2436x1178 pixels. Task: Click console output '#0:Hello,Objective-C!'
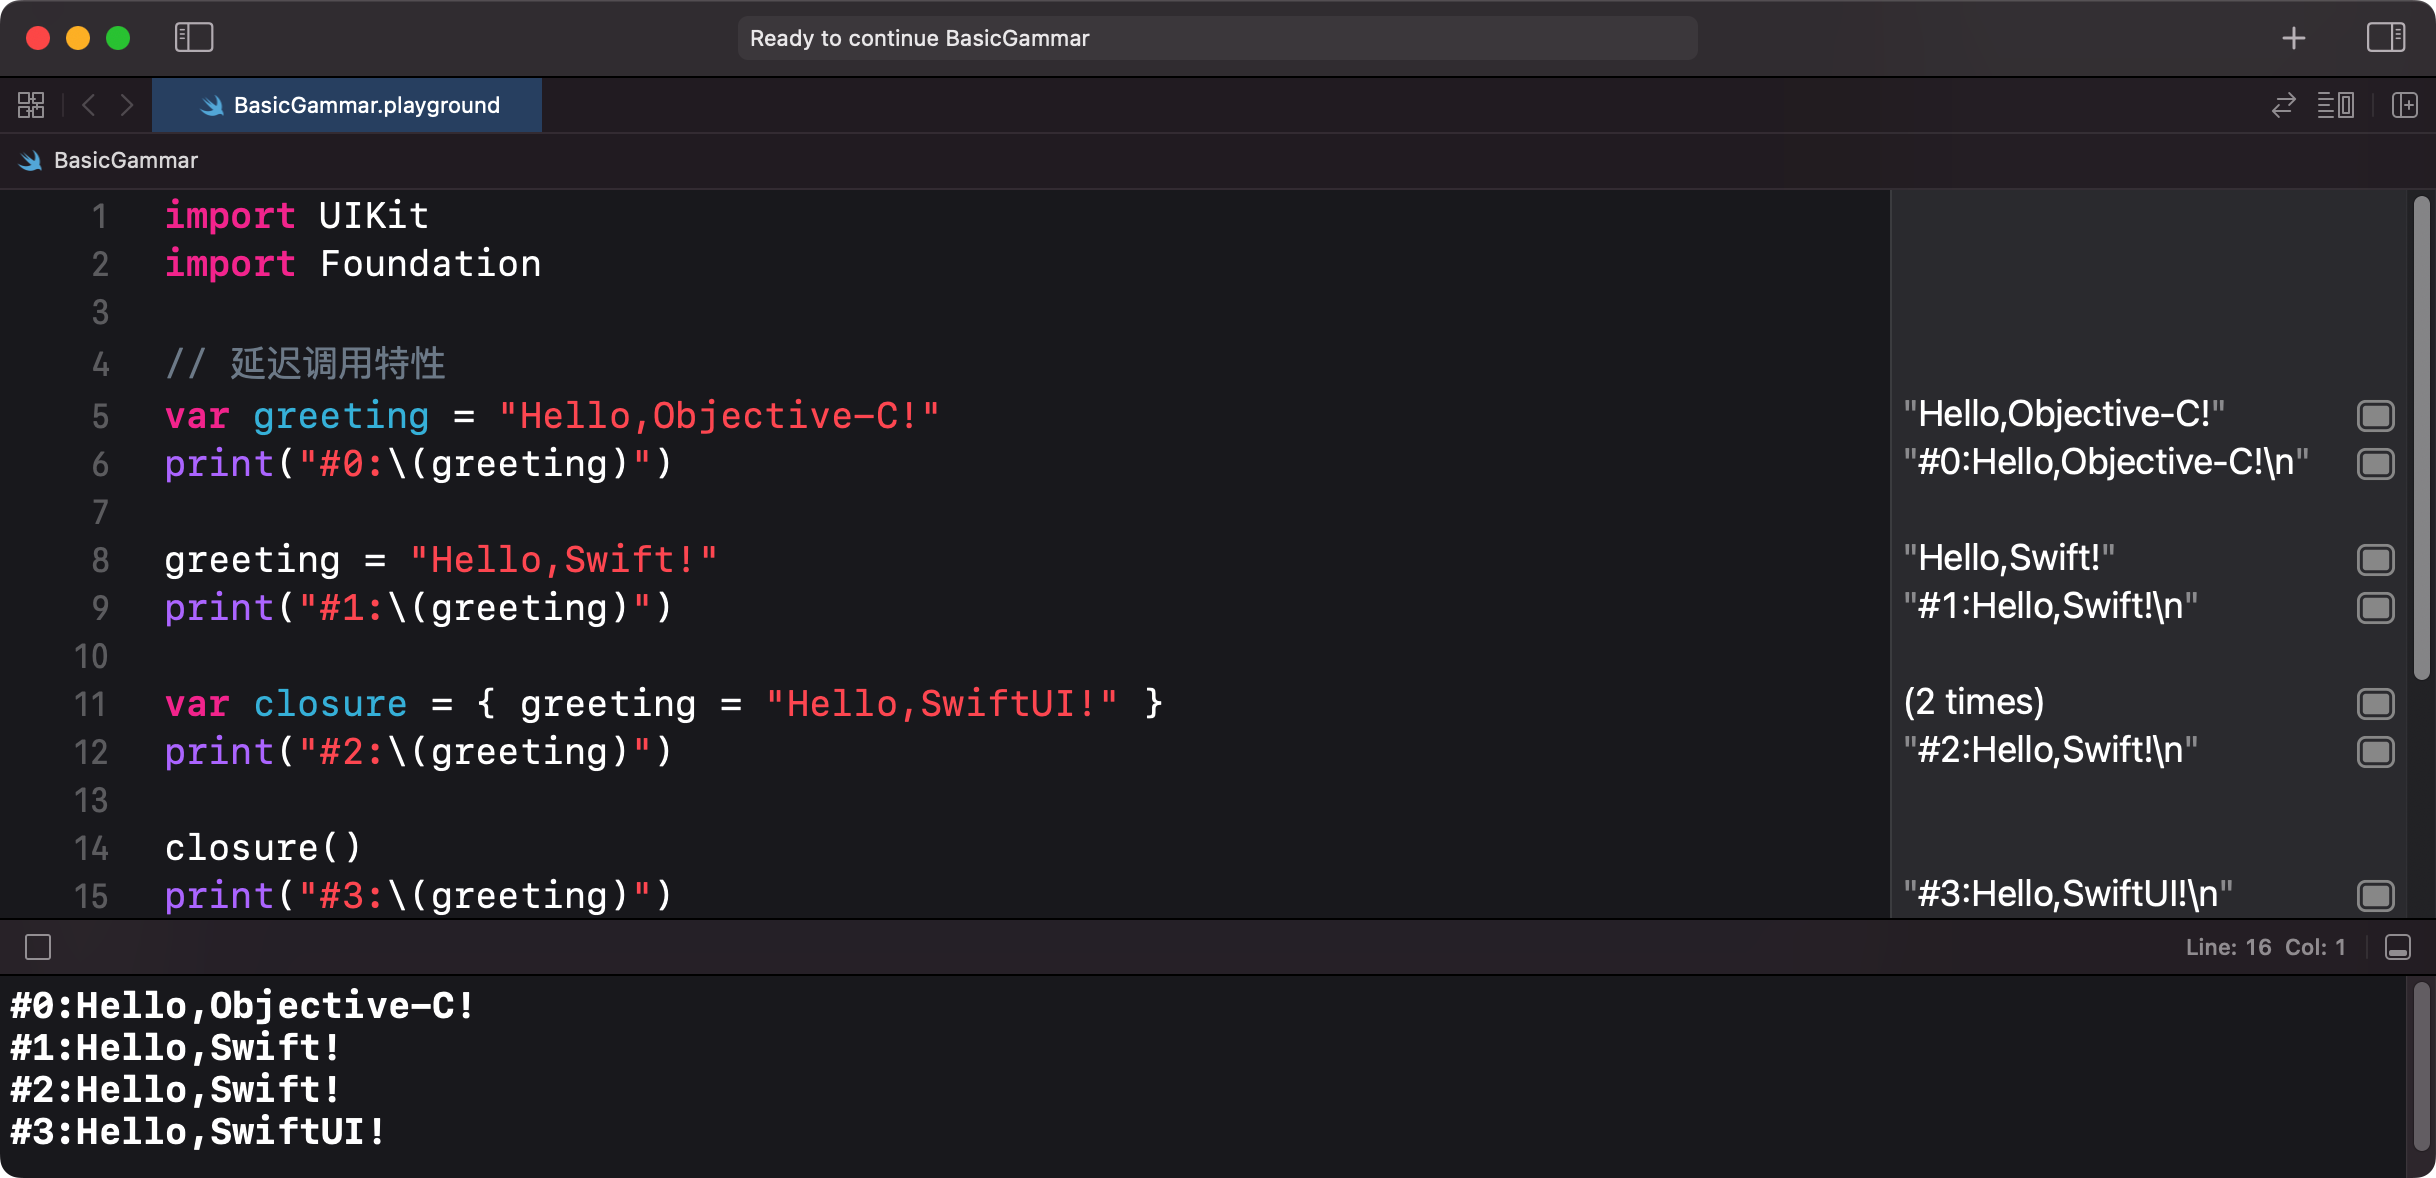click(x=243, y=1006)
